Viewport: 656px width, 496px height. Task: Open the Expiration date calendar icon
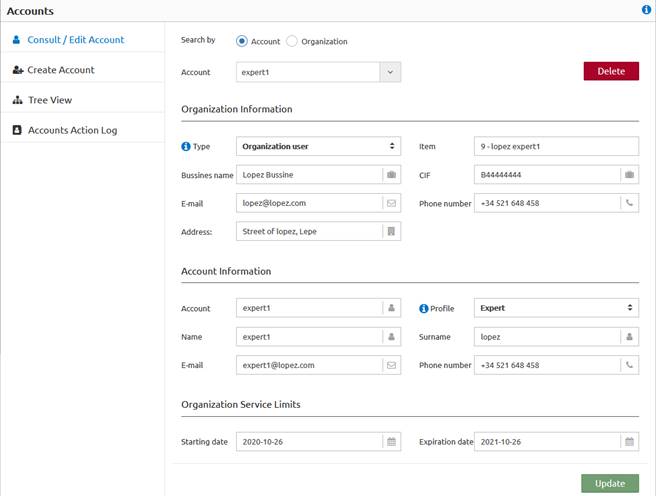629,442
